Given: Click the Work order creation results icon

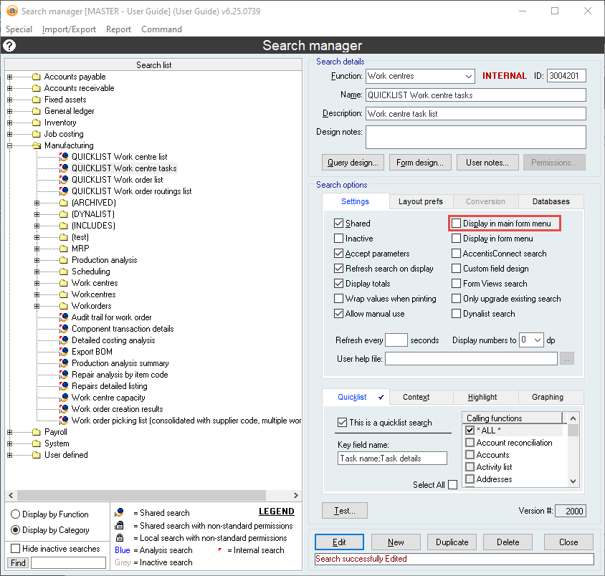Looking at the screenshot, I should pyautogui.click(x=64, y=409).
